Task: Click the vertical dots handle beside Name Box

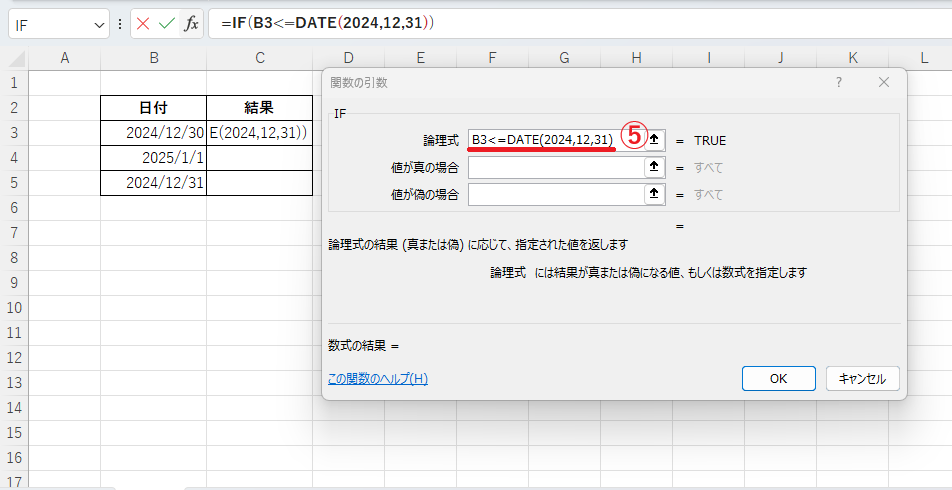Action: [120, 24]
